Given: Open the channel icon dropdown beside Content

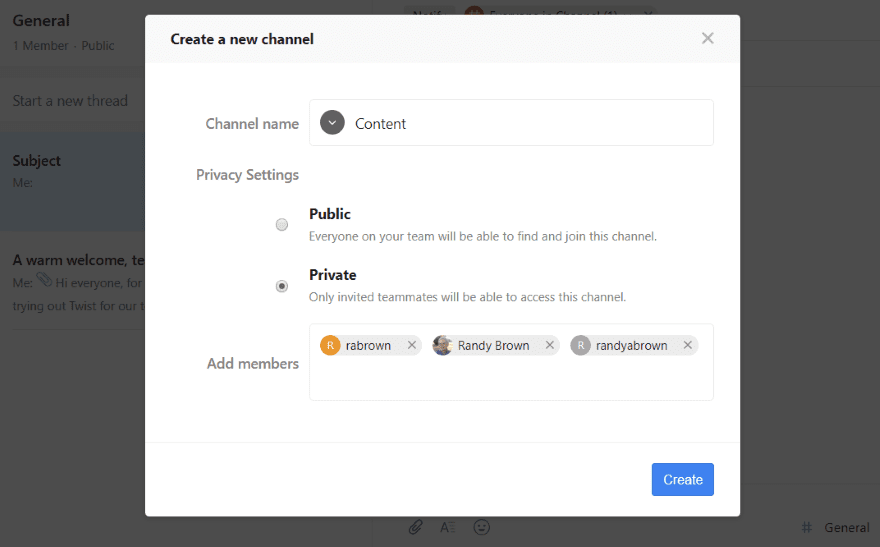Looking at the screenshot, I should click(x=332, y=123).
